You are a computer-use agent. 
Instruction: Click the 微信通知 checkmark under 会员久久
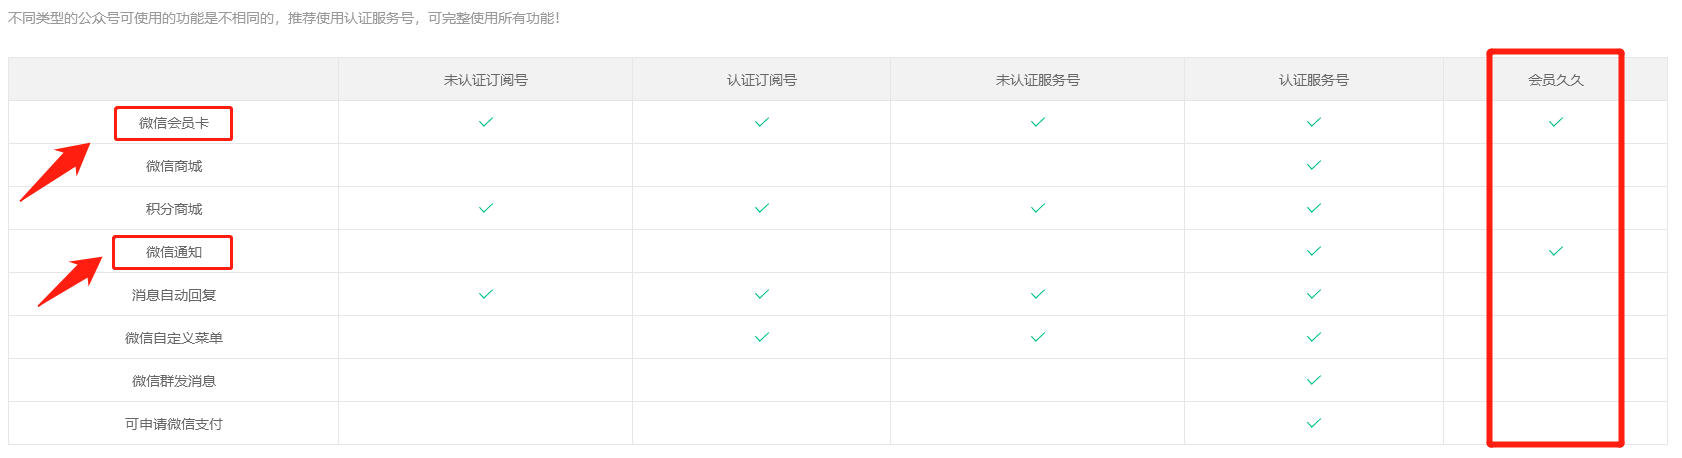(x=1555, y=251)
